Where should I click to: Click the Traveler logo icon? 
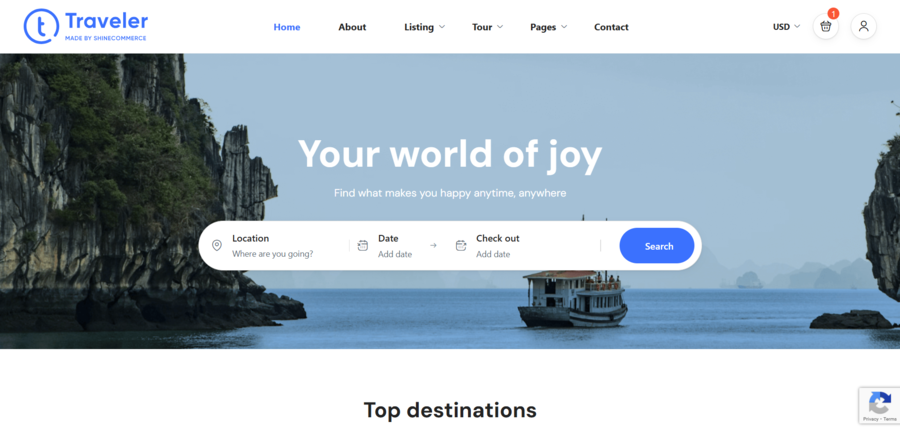point(41,26)
